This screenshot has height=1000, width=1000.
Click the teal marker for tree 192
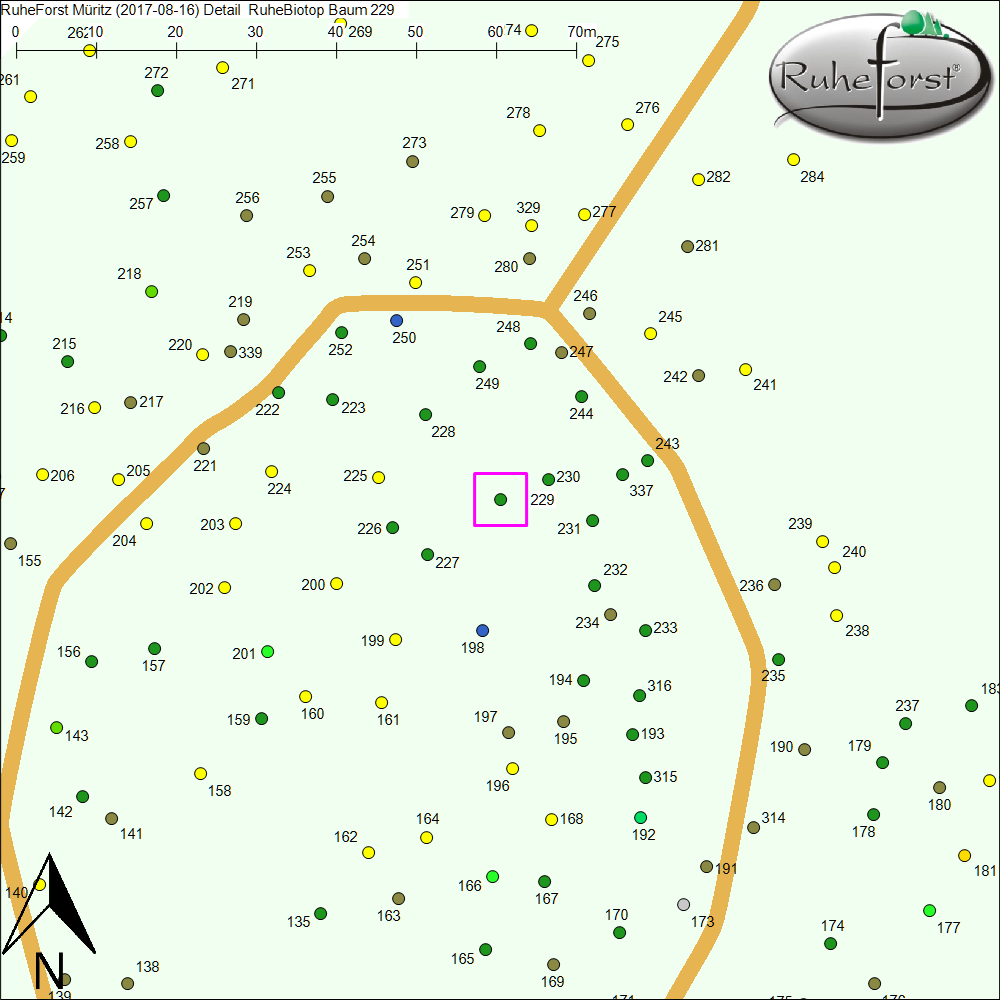click(x=640, y=817)
